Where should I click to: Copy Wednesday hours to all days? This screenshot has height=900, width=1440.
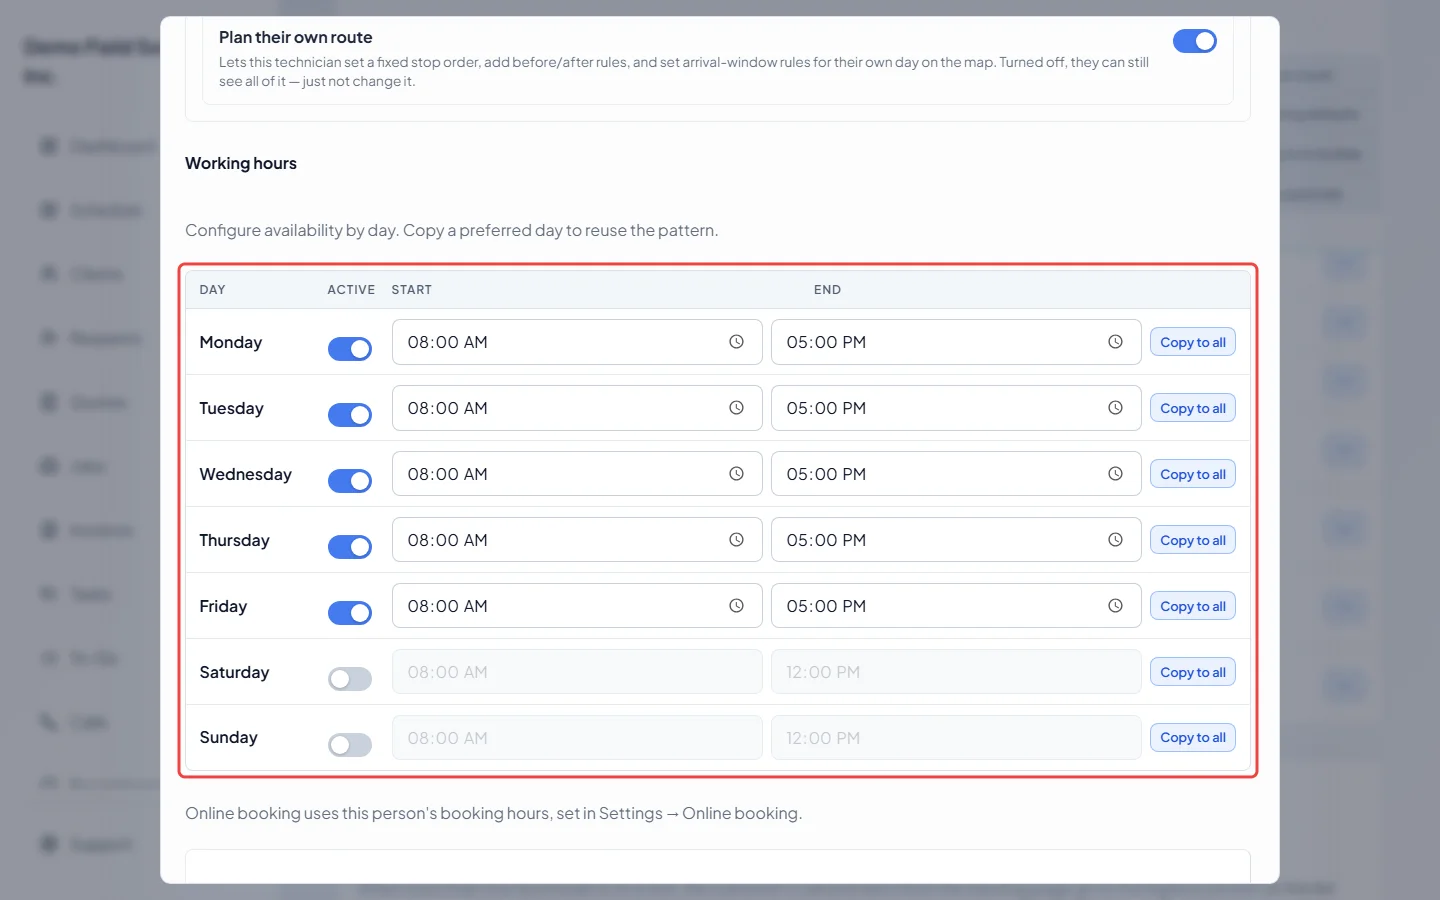pyautogui.click(x=1192, y=474)
